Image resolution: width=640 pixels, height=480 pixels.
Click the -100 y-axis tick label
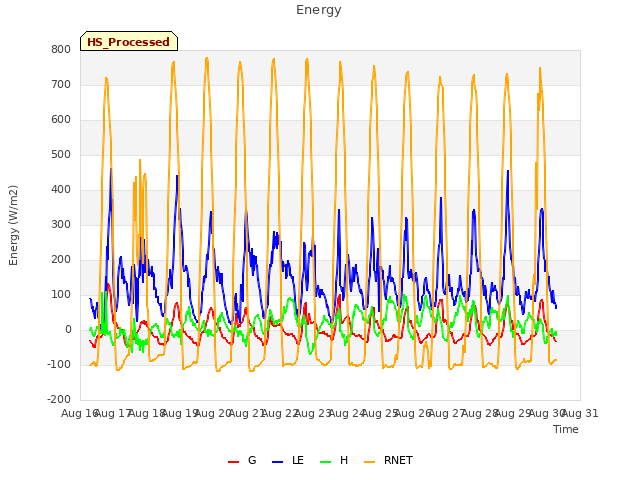[x=59, y=364]
